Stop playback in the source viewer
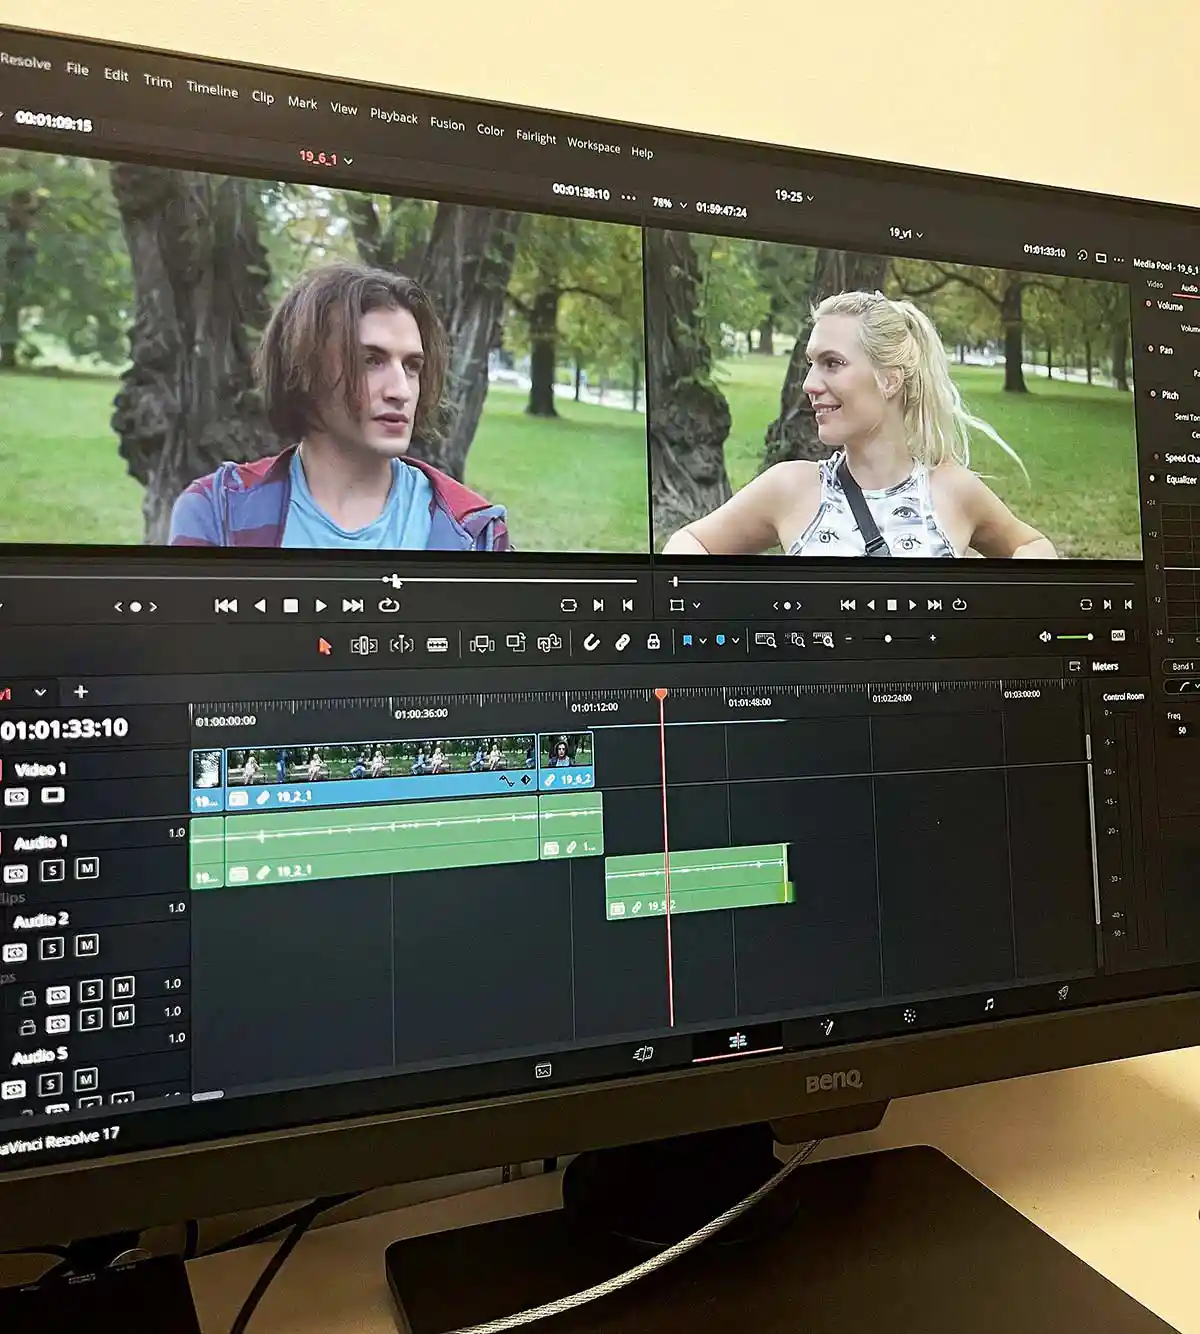1200x1334 pixels. [x=291, y=605]
